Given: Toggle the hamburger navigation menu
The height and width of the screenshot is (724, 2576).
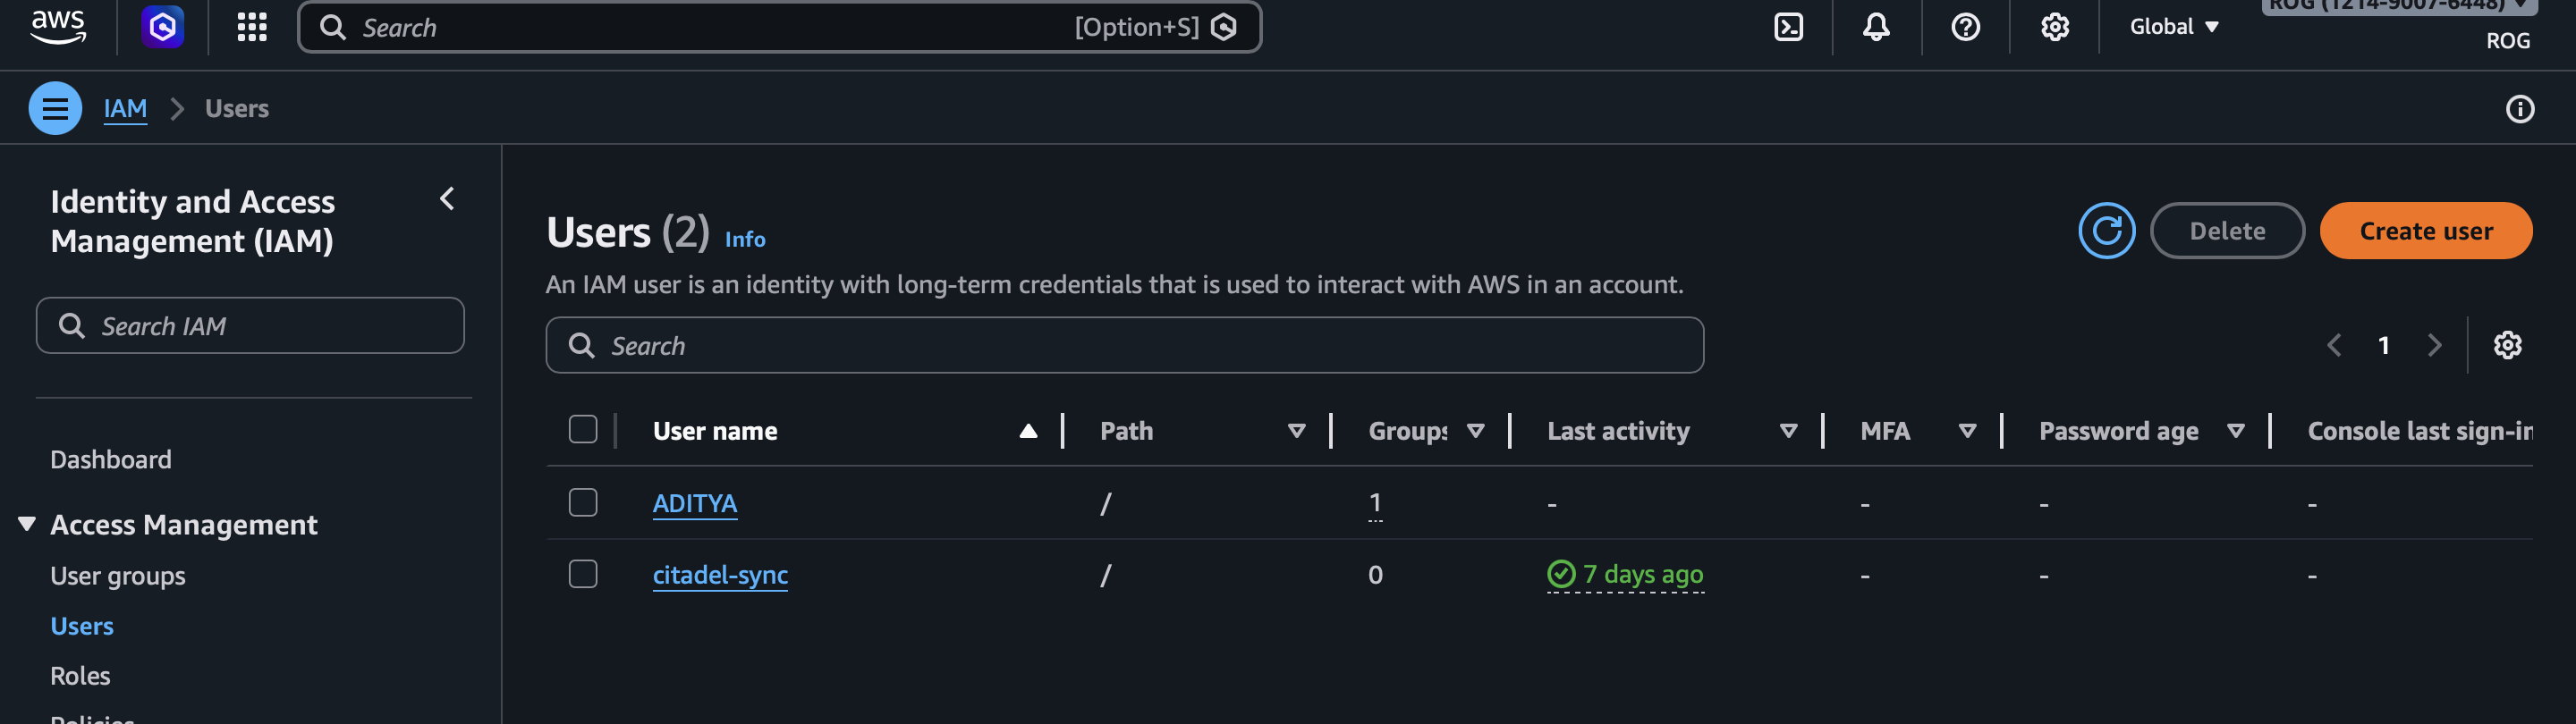Looking at the screenshot, I should point(55,108).
